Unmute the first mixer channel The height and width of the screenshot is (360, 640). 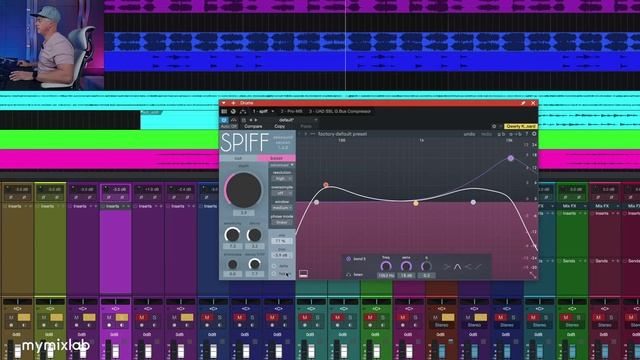[x=11, y=317]
